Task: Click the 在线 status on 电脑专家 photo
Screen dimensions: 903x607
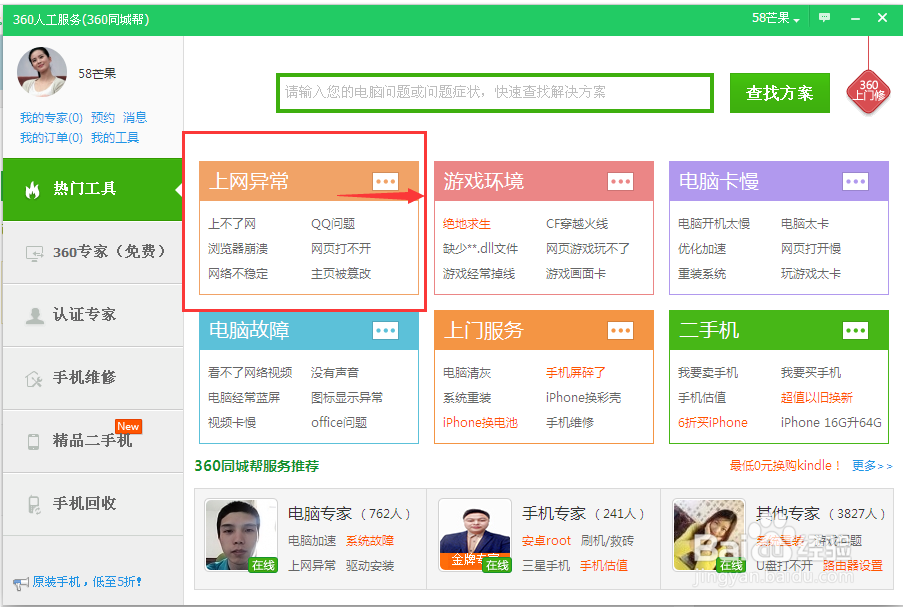Action: pyautogui.click(x=261, y=564)
